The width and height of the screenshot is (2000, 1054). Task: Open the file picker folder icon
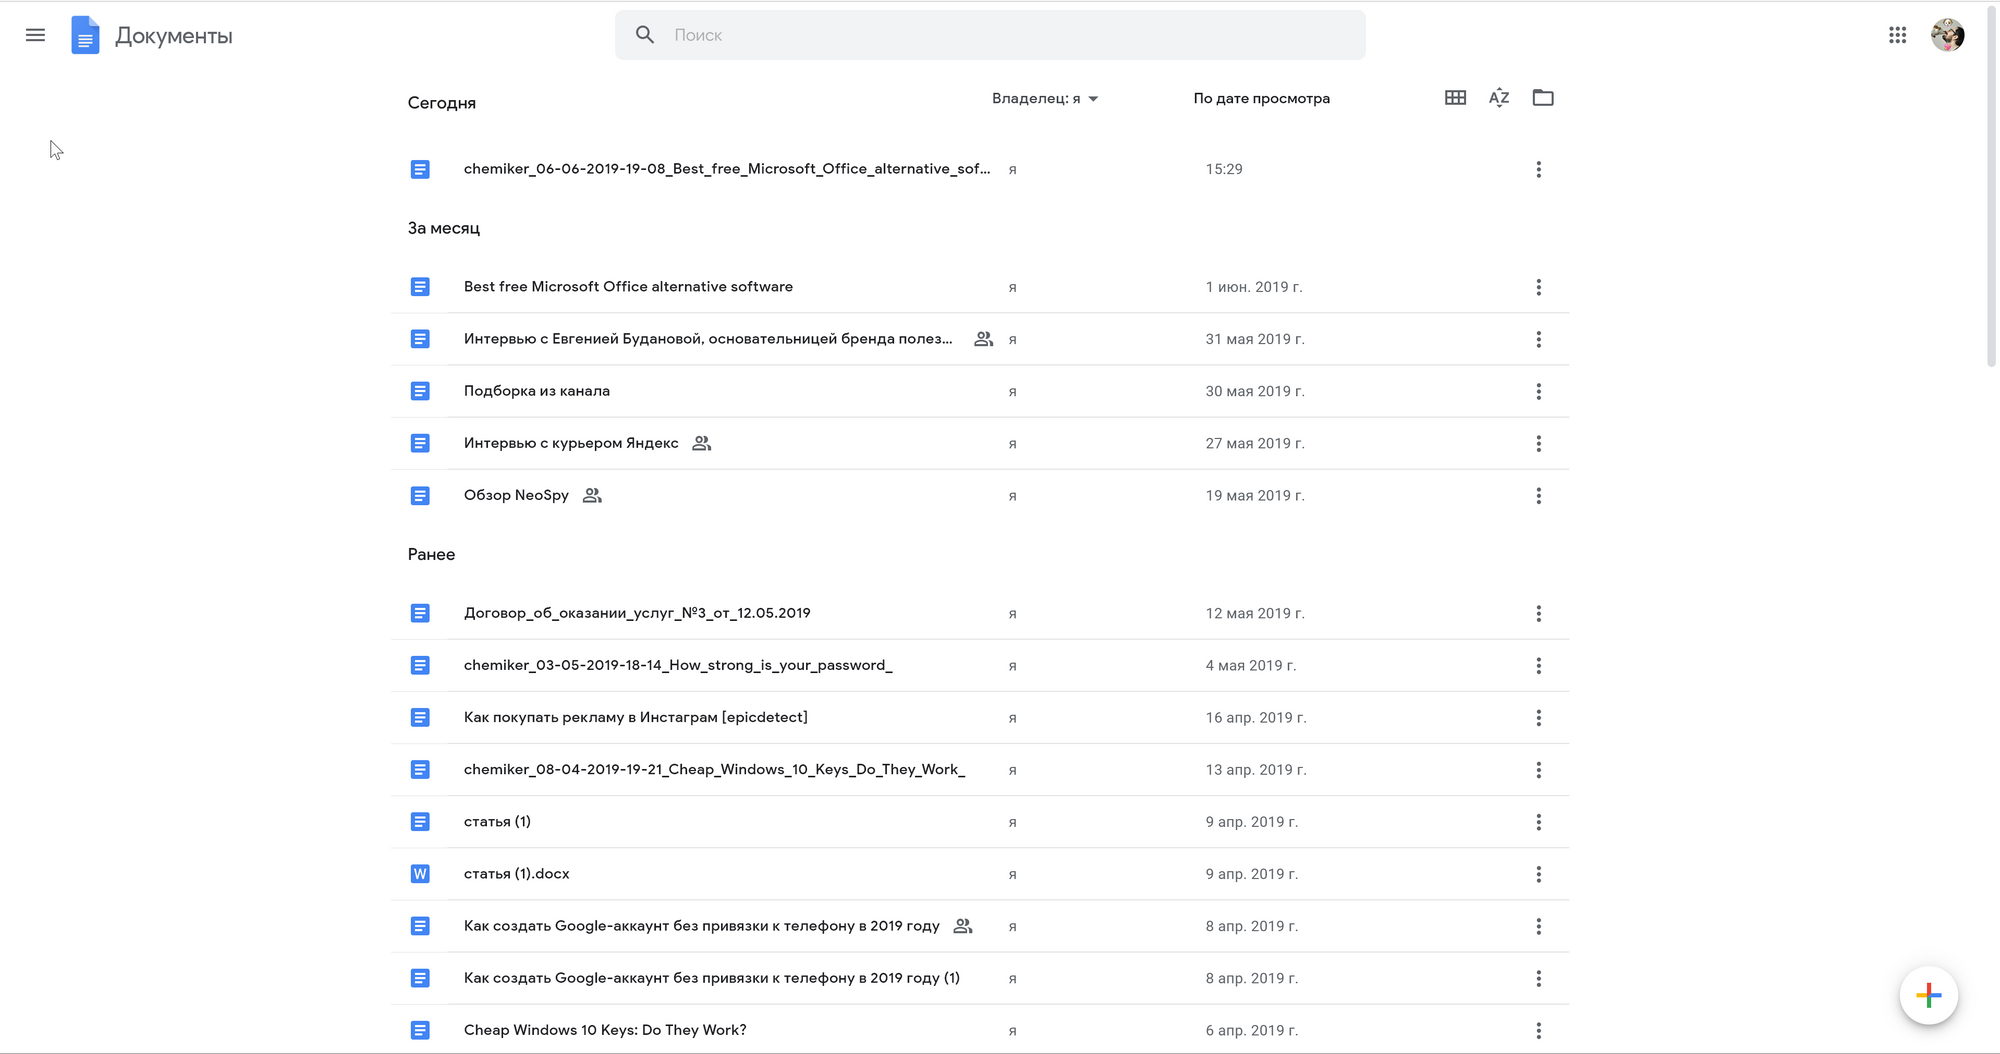point(1543,98)
